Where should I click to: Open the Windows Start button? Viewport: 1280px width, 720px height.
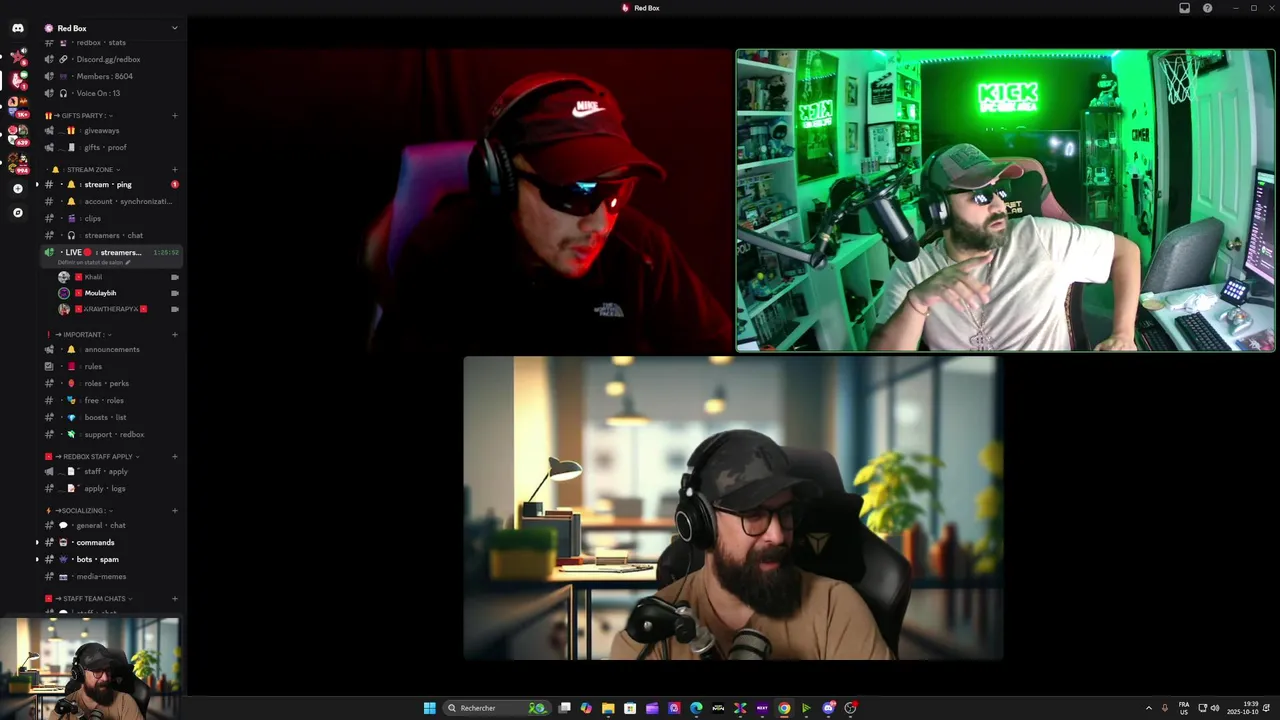coord(430,708)
